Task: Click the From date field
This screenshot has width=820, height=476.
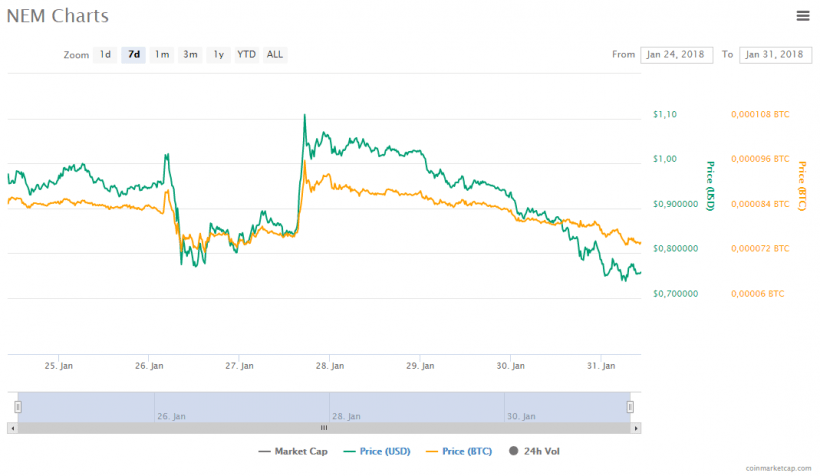Action: click(x=675, y=55)
